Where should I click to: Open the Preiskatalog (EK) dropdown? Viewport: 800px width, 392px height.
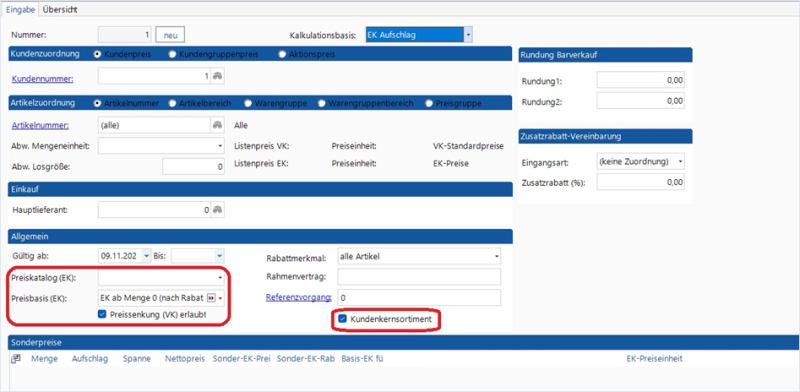[x=220, y=278]
